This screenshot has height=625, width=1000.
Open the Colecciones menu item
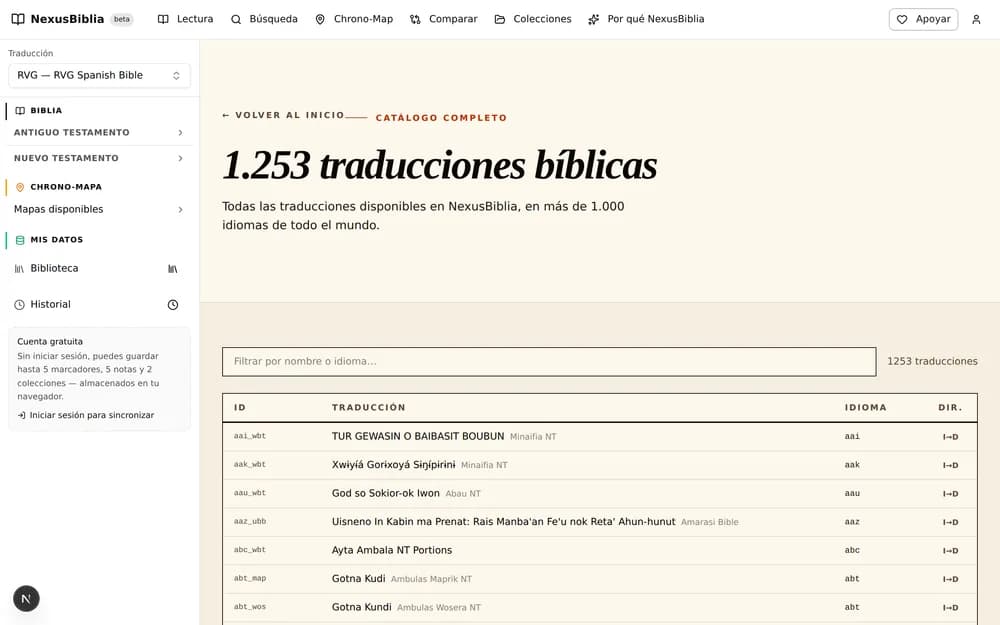[x=533, y=19]
